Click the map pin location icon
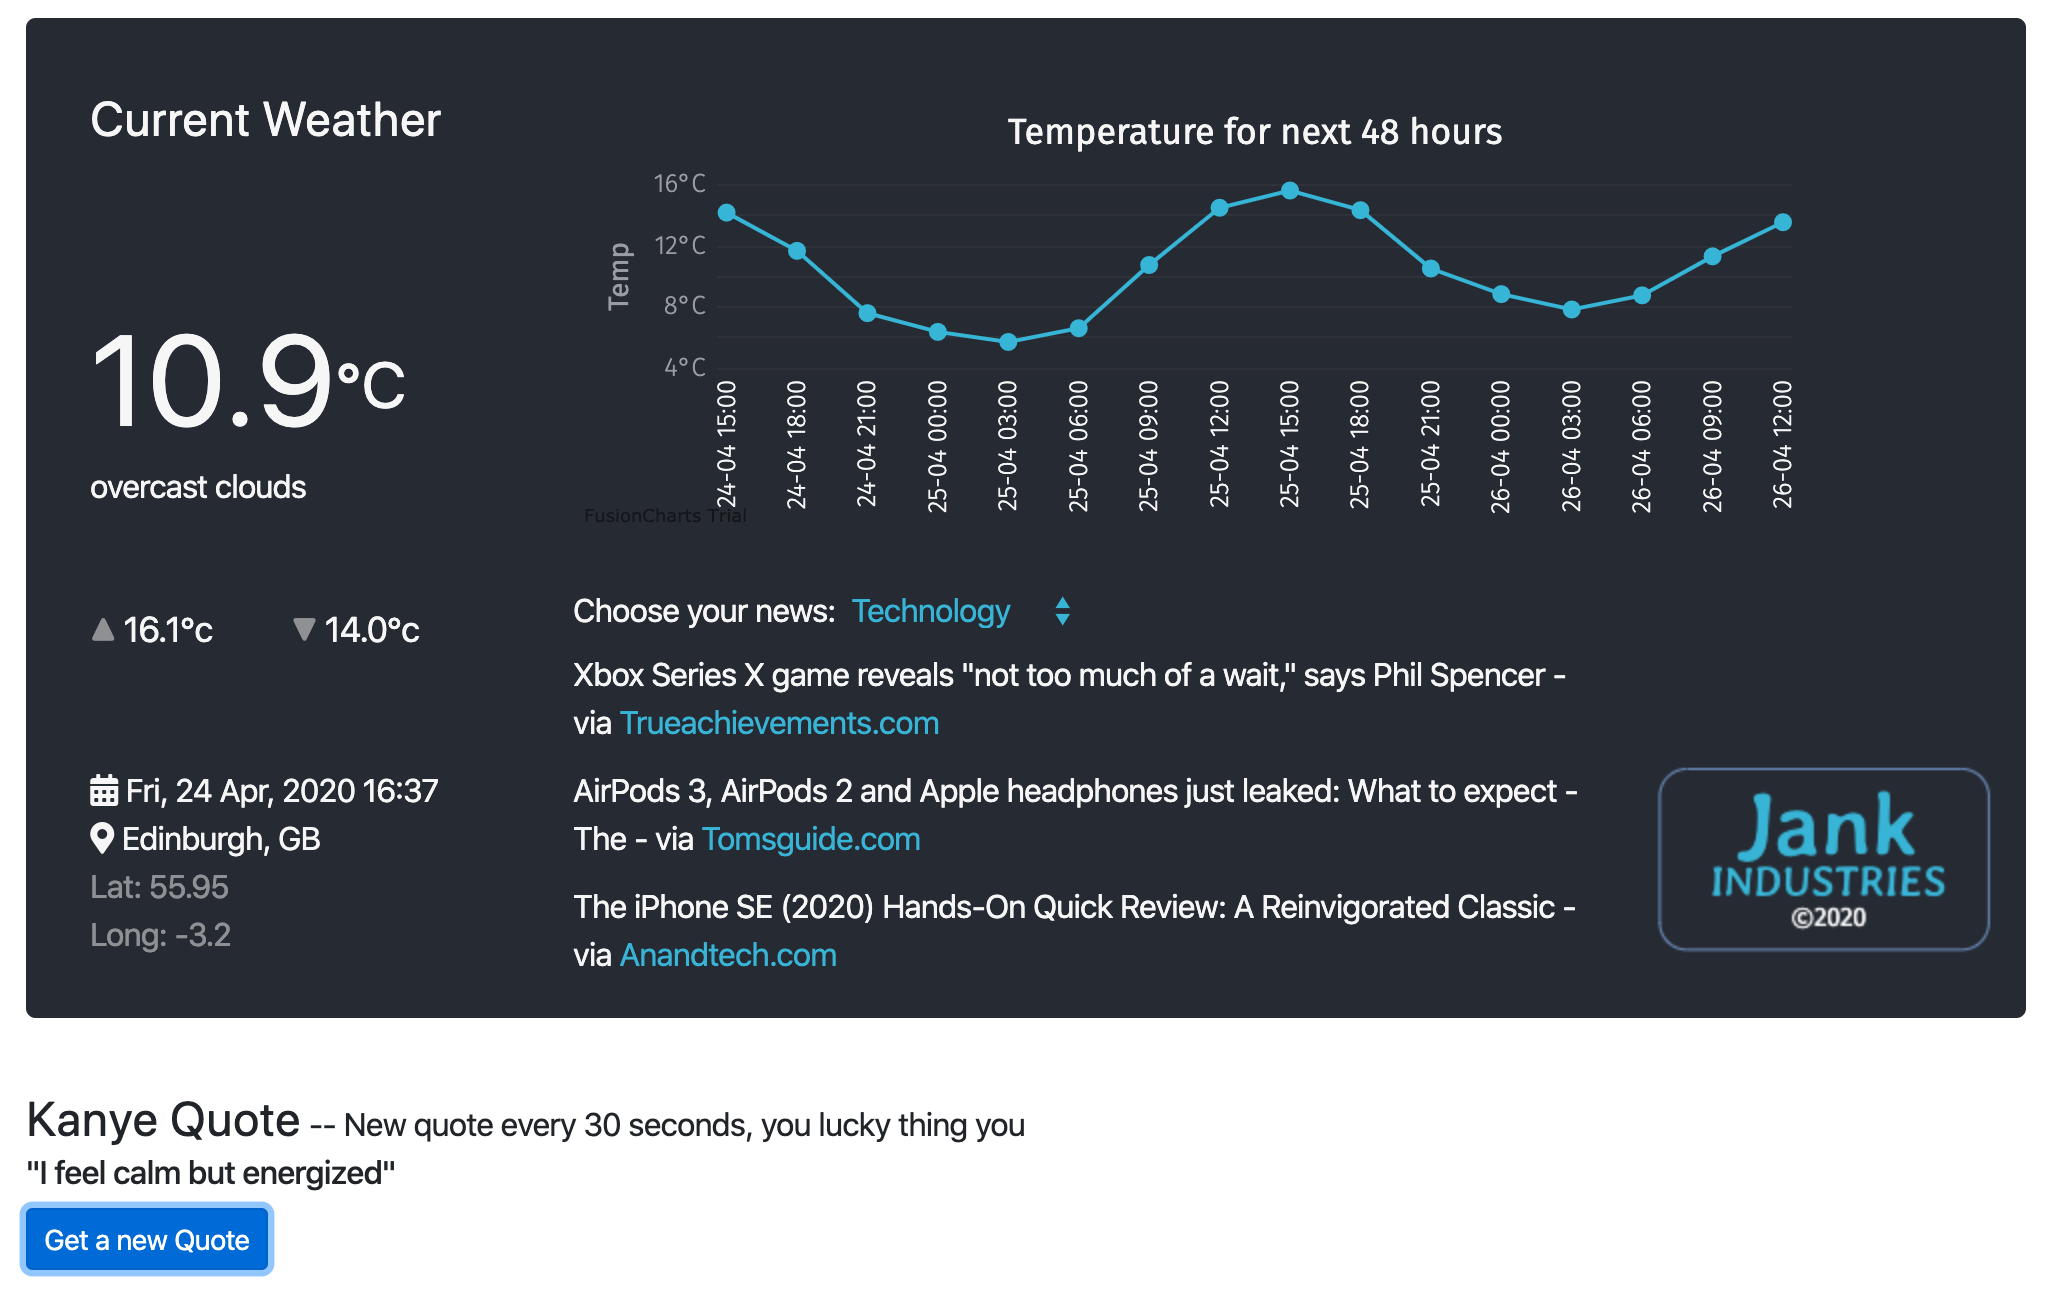This screenshot has width=2056, height=1314. tap(101, 838)
